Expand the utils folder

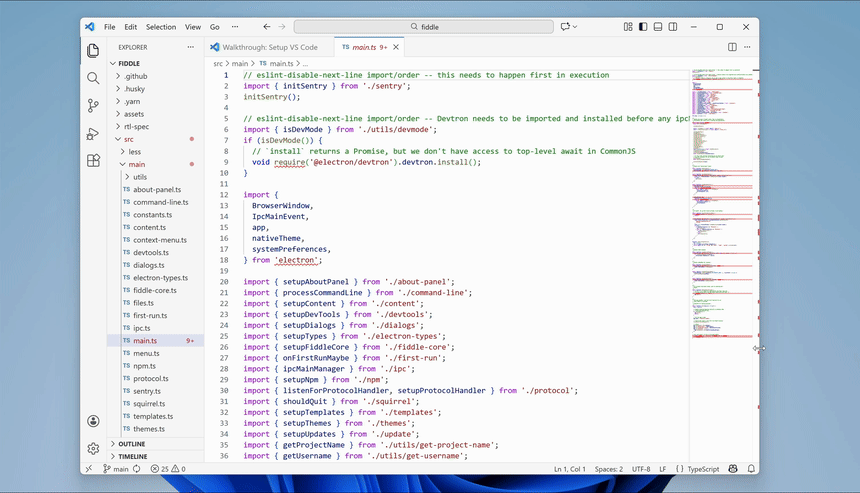[x=139, y=177]
